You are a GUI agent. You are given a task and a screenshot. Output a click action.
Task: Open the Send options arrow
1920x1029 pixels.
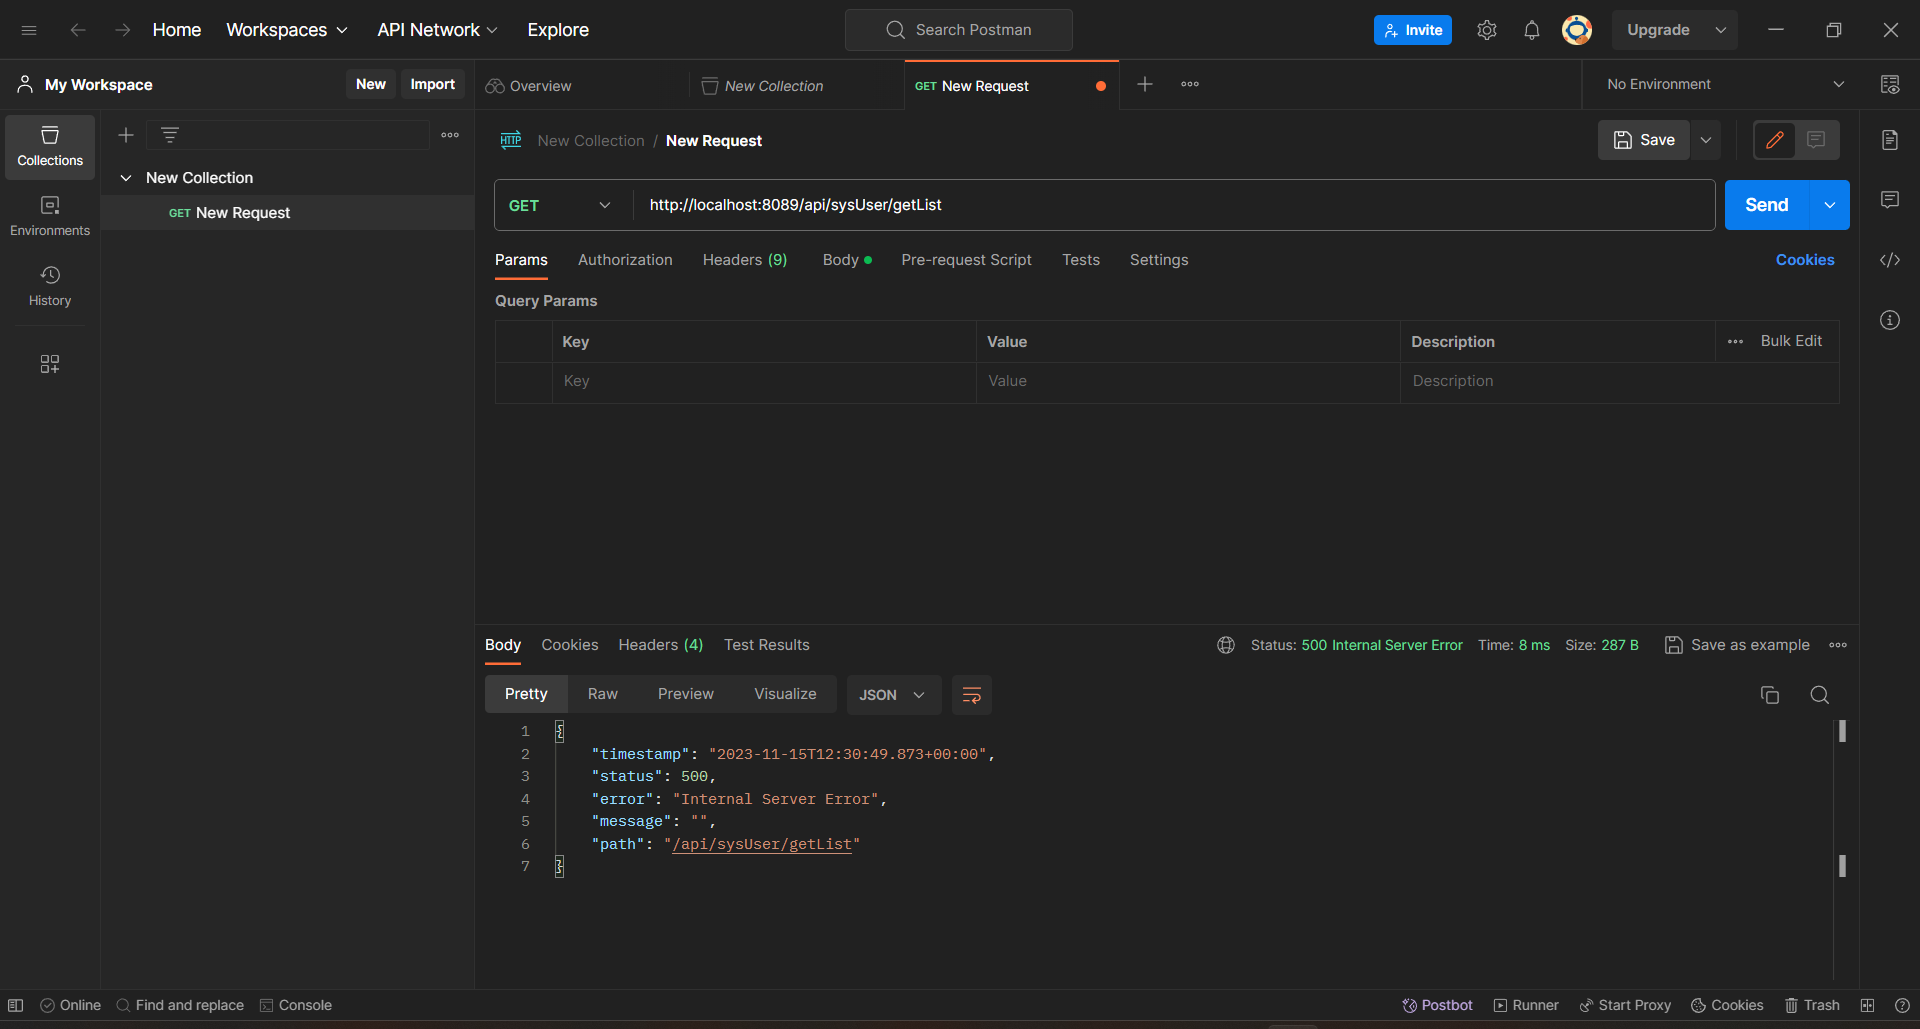point(1830,205)
